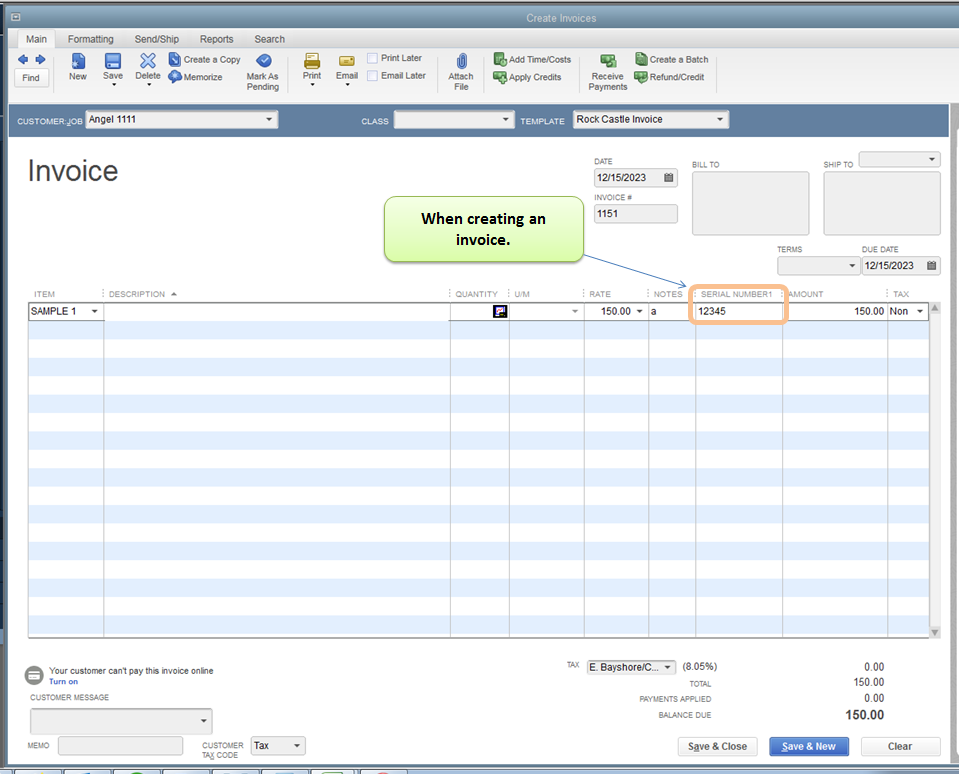Open the Class dropdown
Viewport: 959px width, 774px height.
505,119
